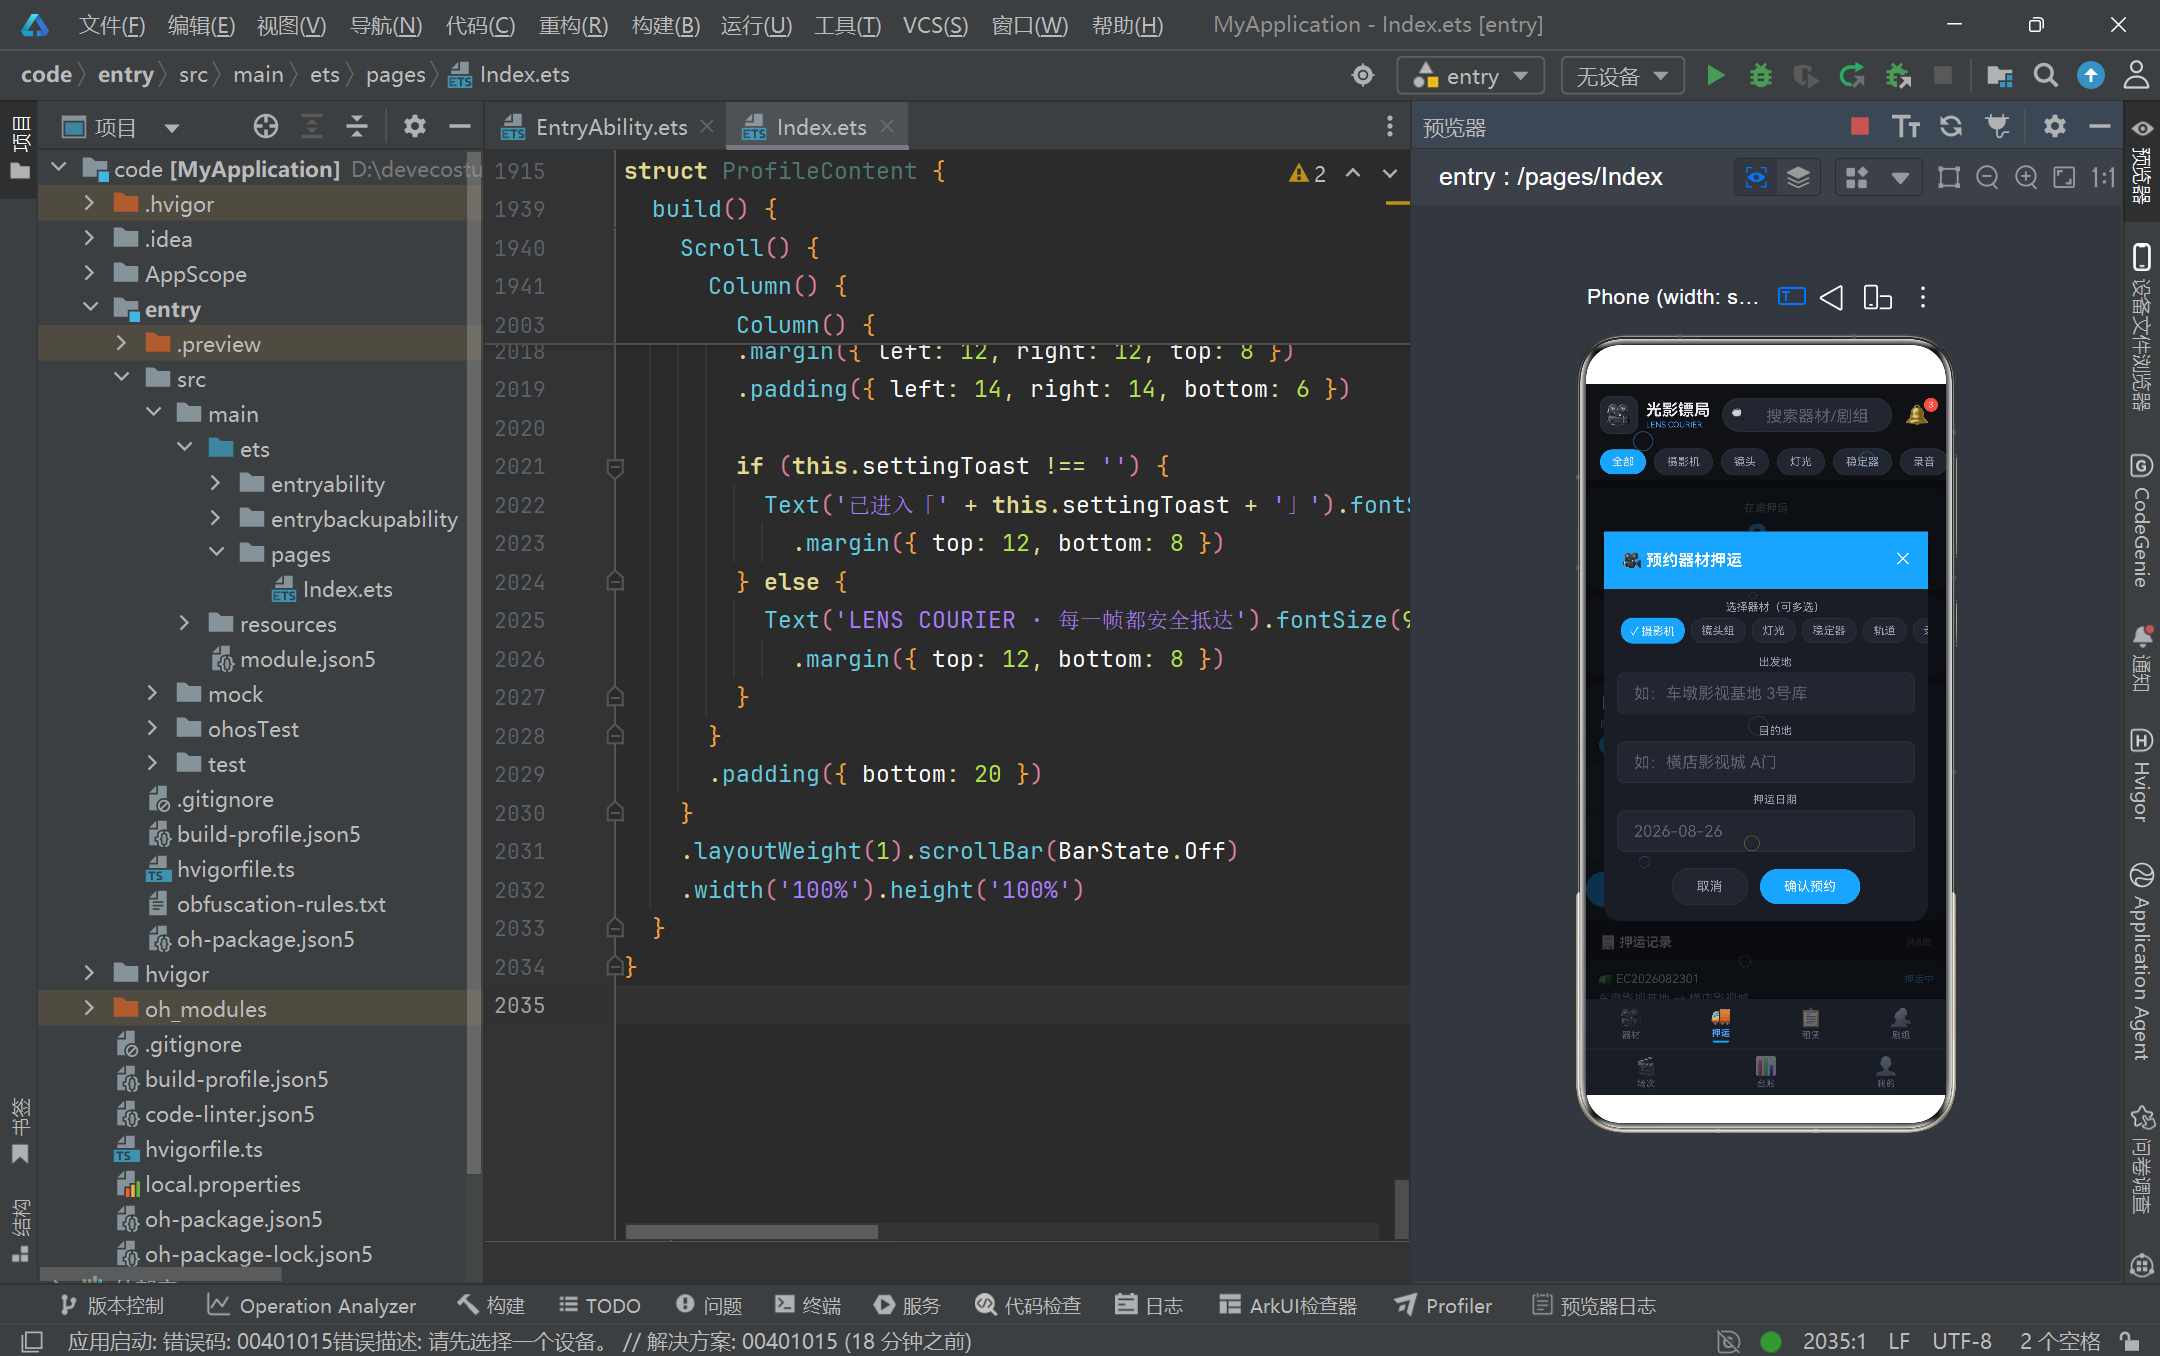The height and width of the screenshot is (1356, 2160).
Task: Click the 搜索器材/剧组 search field
Action: pos(1807,415)
